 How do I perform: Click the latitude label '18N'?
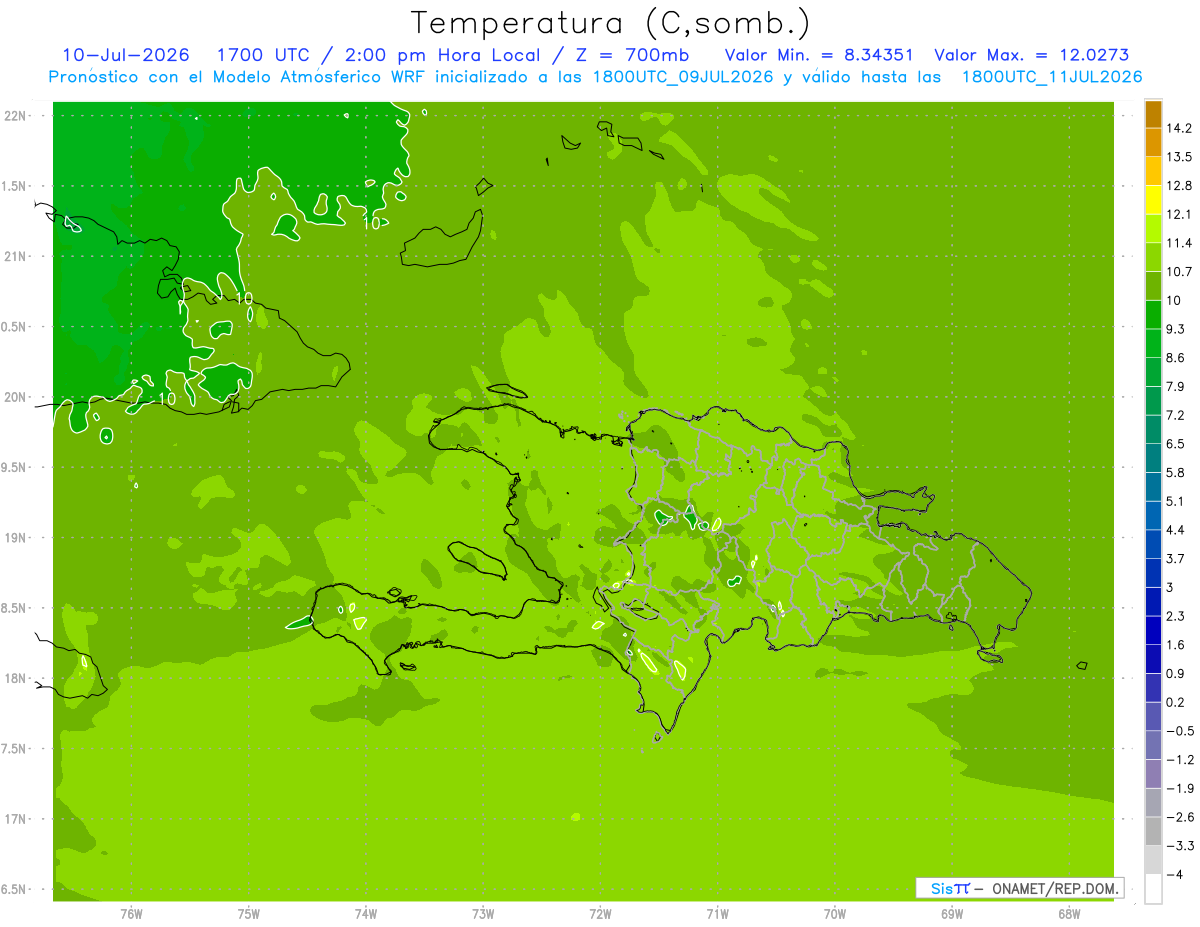(x=16, y=679)
